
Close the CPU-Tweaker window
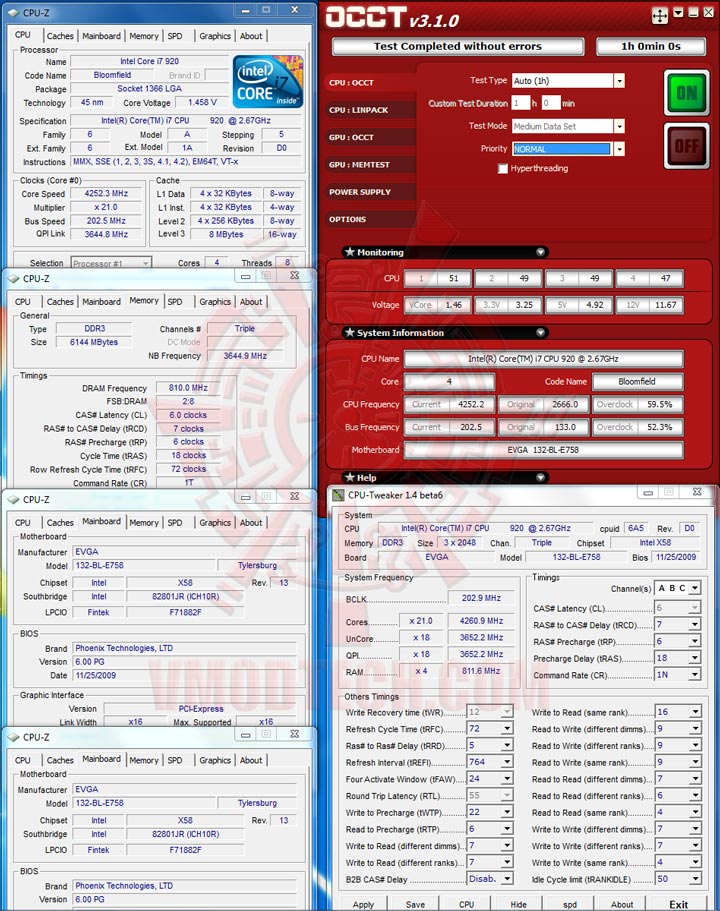697,492
